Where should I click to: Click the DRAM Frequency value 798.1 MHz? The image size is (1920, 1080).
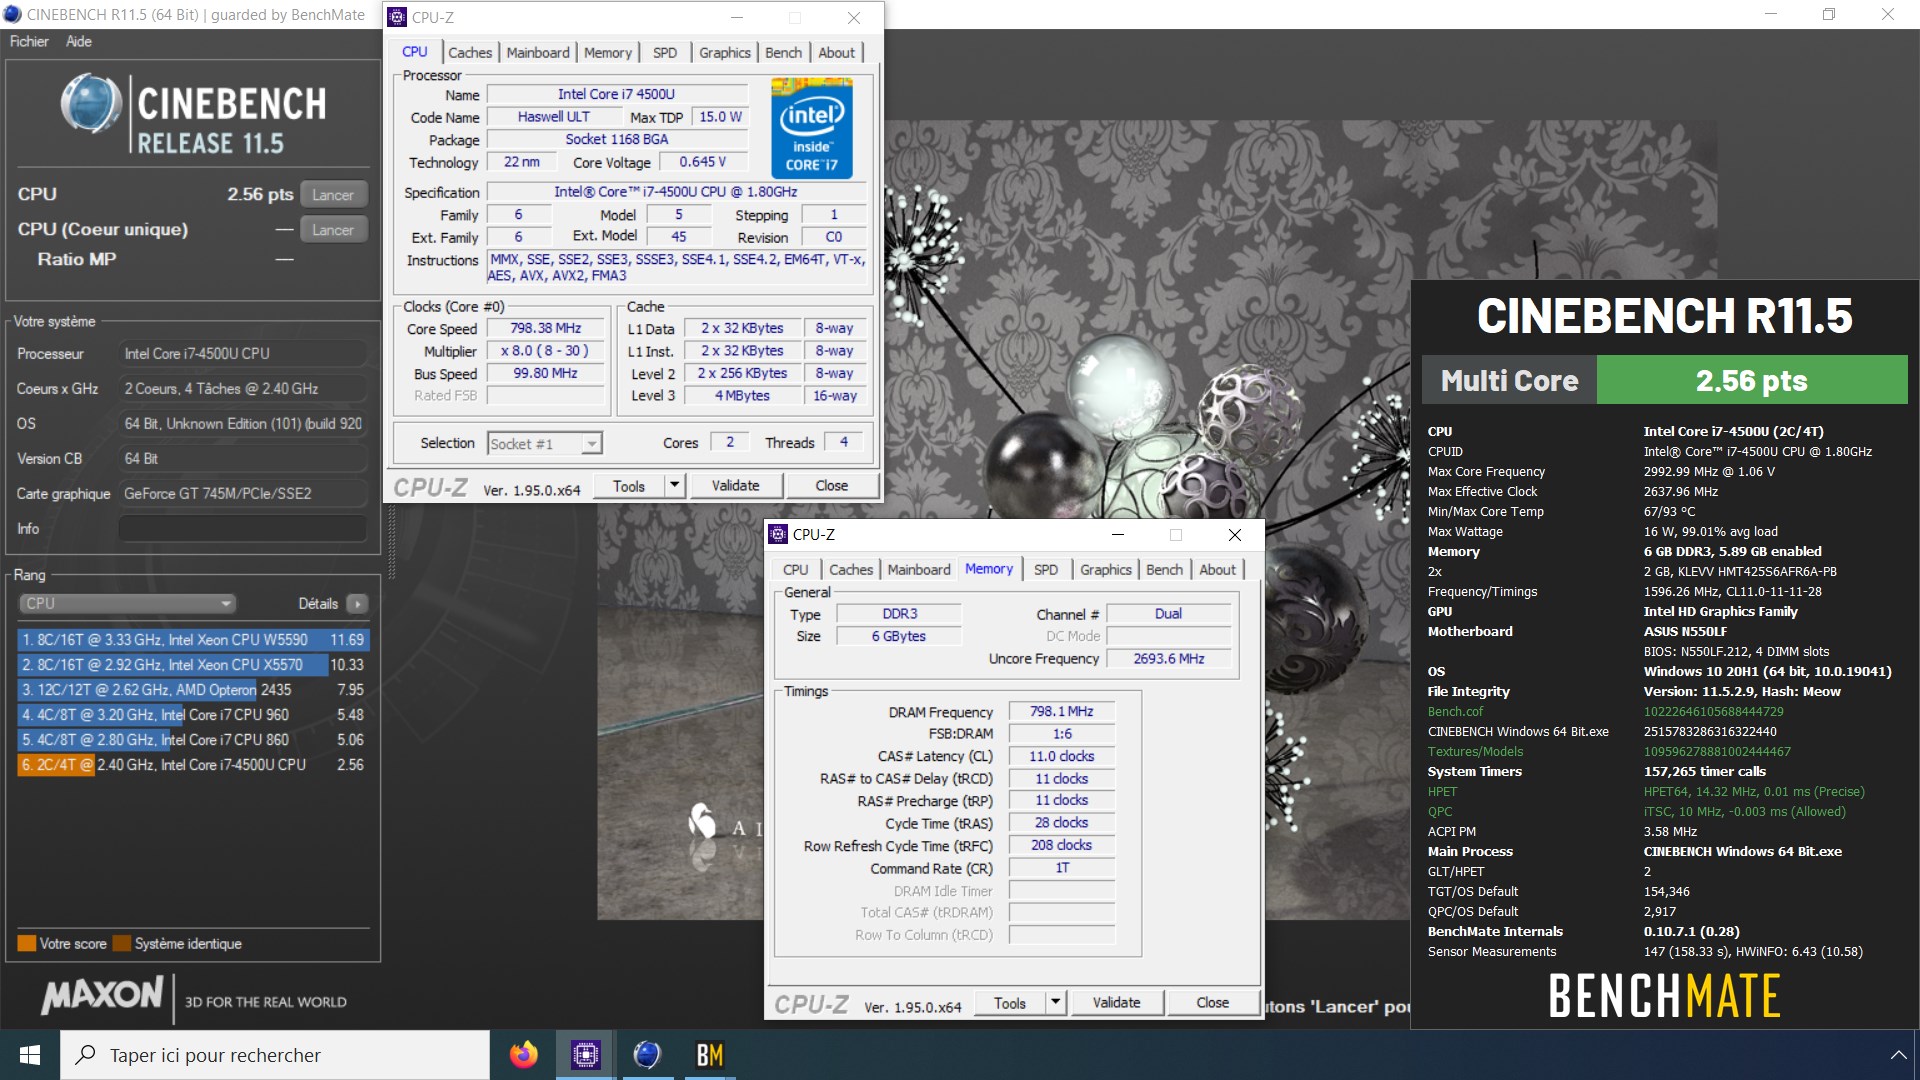pyautogui.click(x=1061, y=711)
